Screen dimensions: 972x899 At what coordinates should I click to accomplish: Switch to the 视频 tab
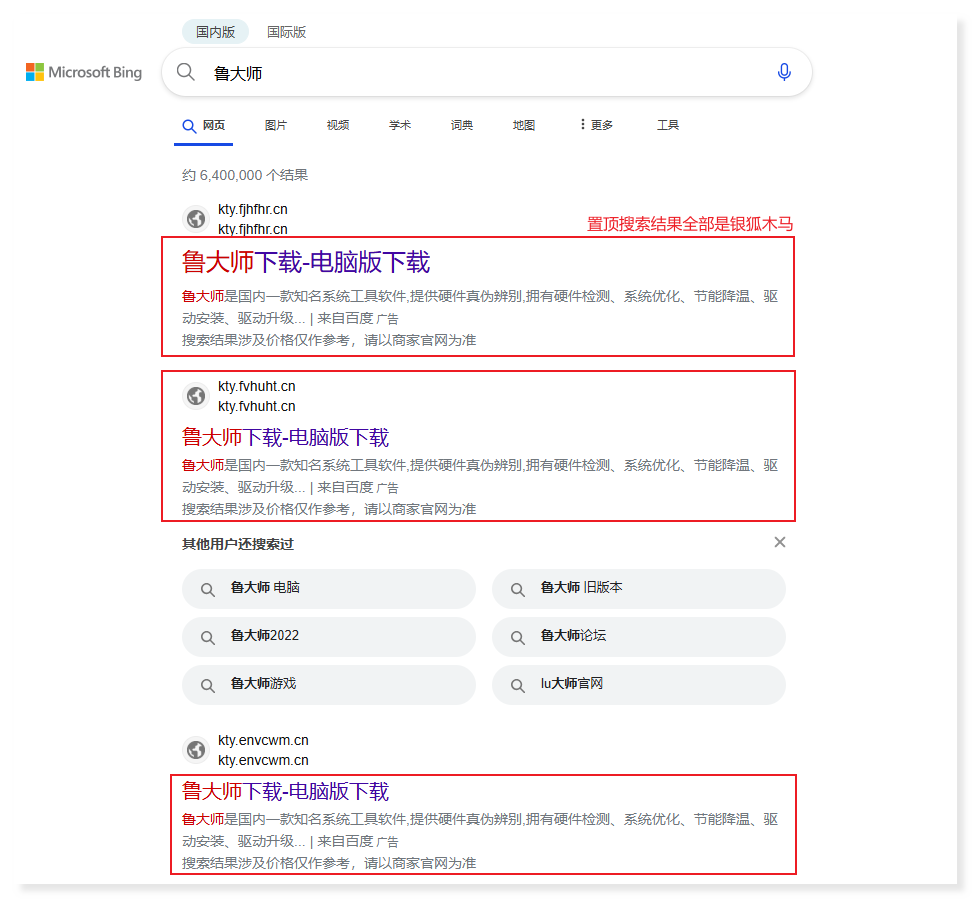click(337, 124)
